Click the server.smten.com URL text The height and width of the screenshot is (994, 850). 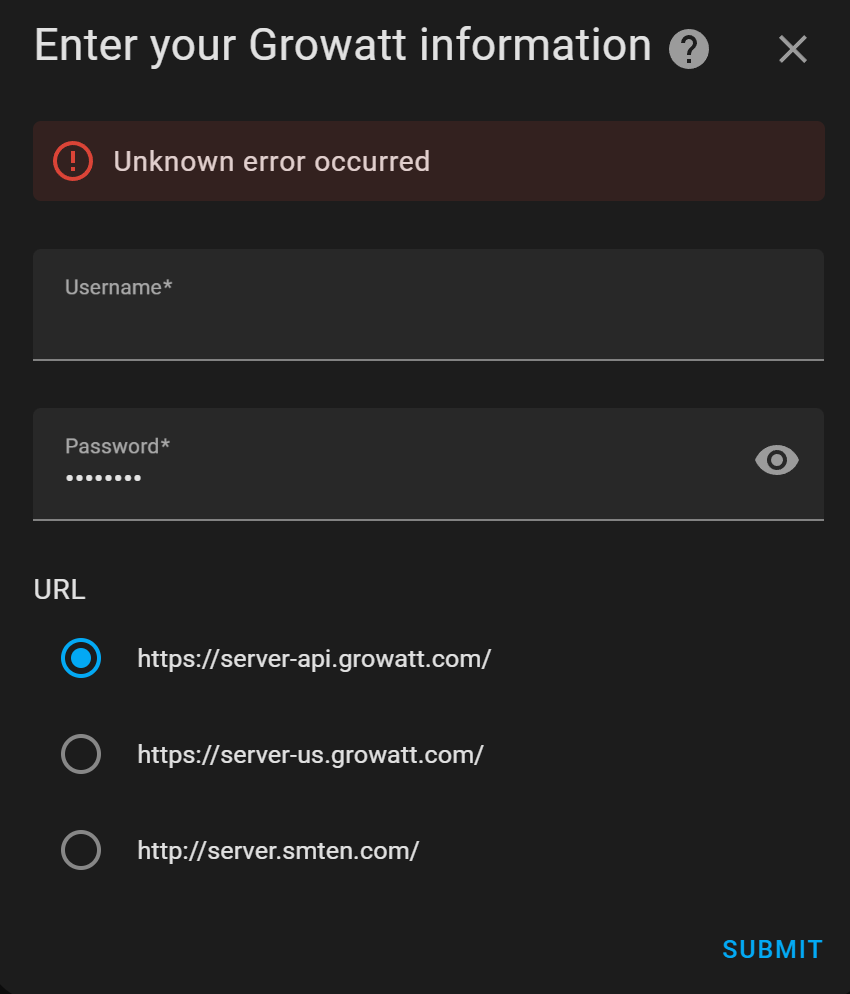278,850
